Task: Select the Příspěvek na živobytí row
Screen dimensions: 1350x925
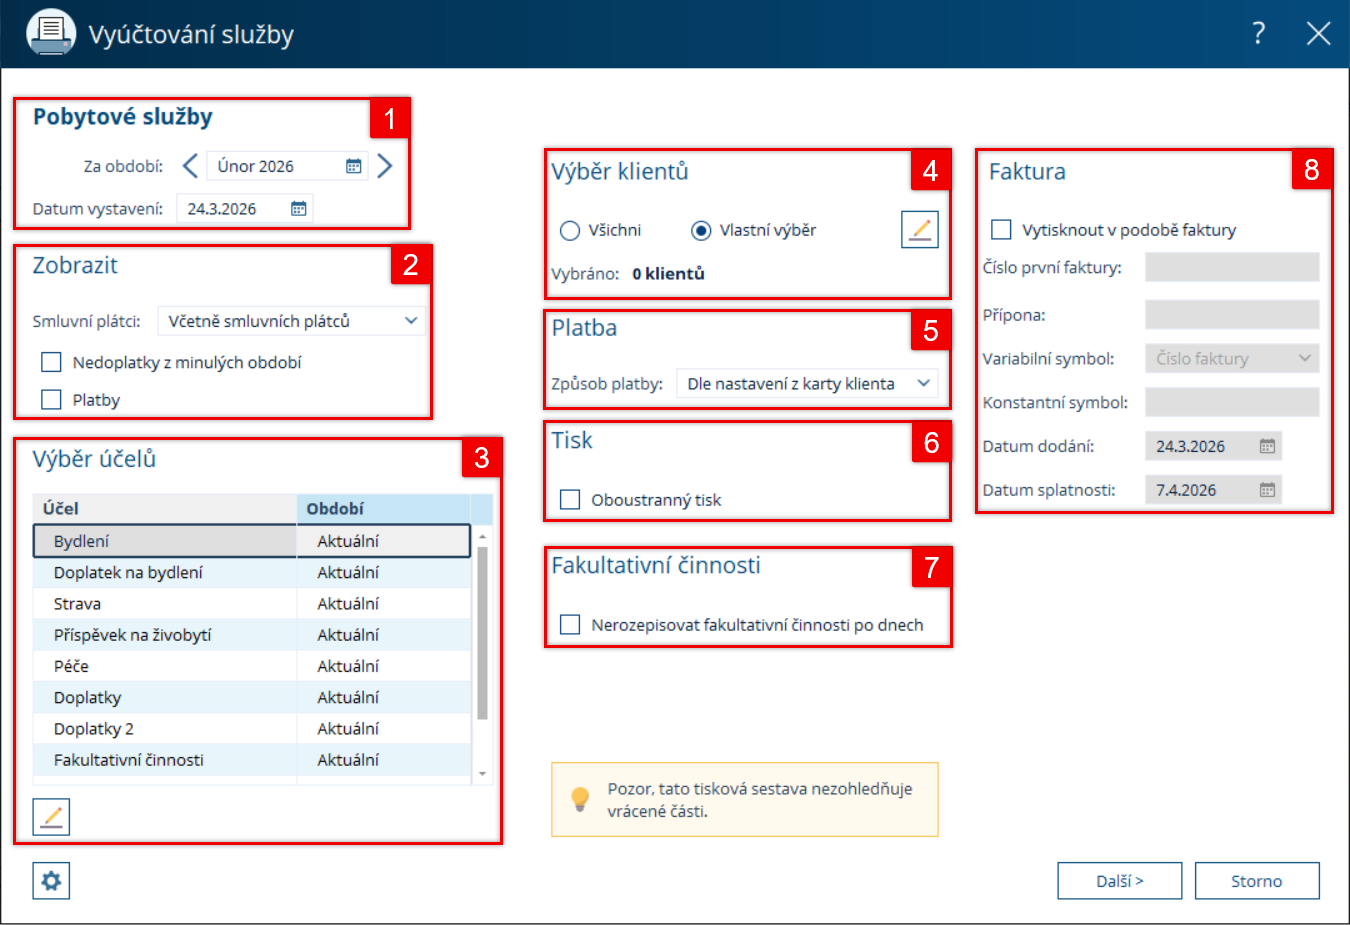Action: coord(252,635)
